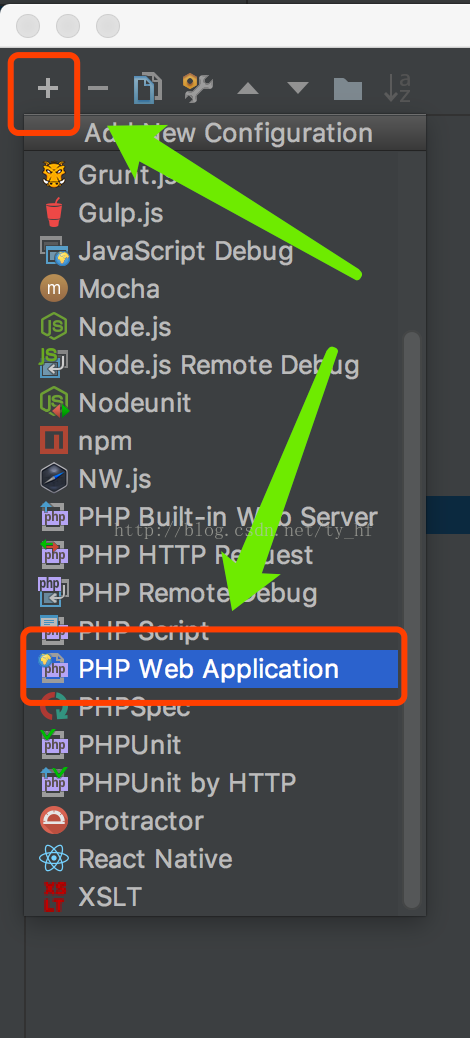Click the React Native label text
The image size is (470, 1038).
[x=156, y=859]
